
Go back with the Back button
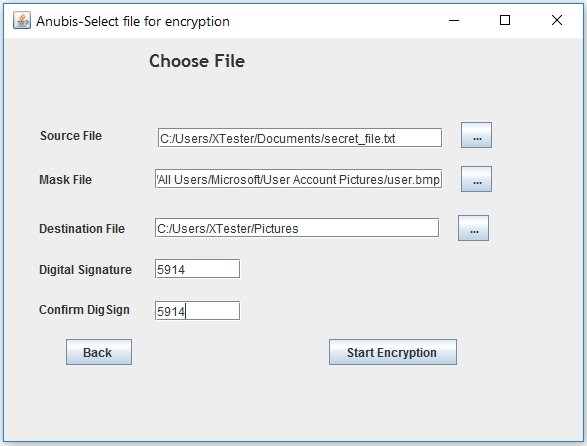[x=99, y=352]
